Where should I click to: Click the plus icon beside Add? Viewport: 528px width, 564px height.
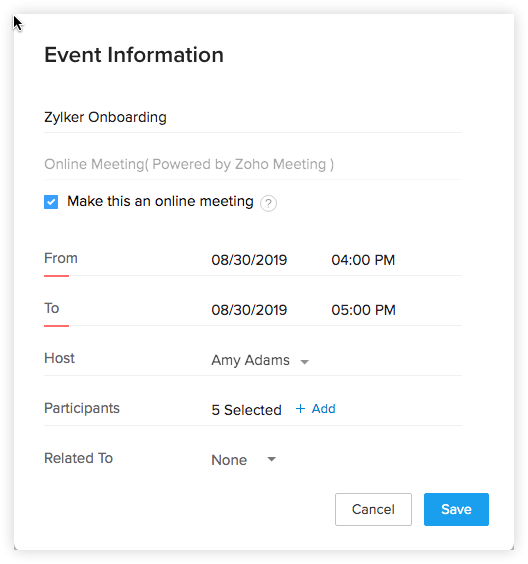300,409
